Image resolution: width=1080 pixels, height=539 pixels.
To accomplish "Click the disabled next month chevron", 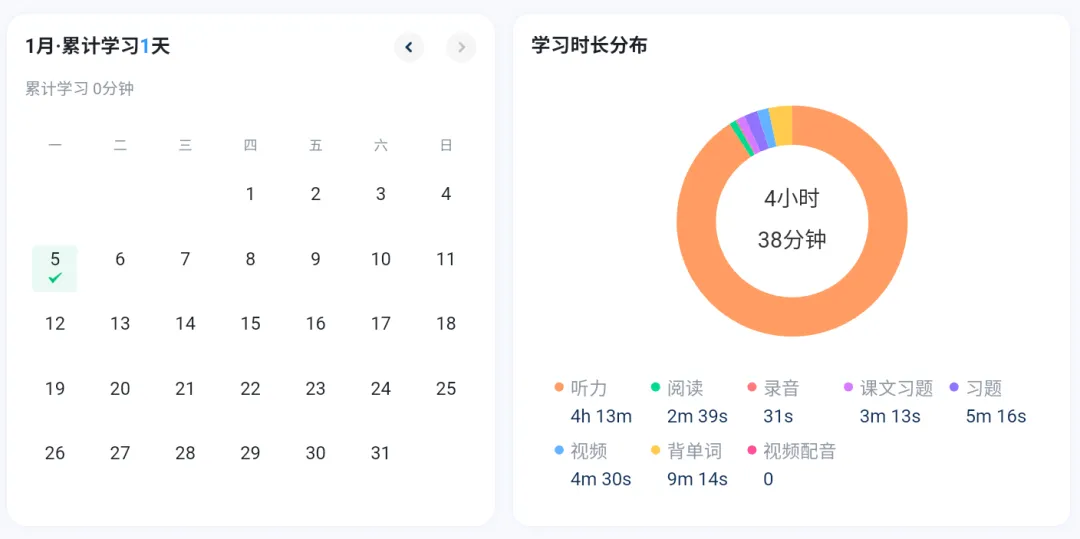I will tap(461, 47).
